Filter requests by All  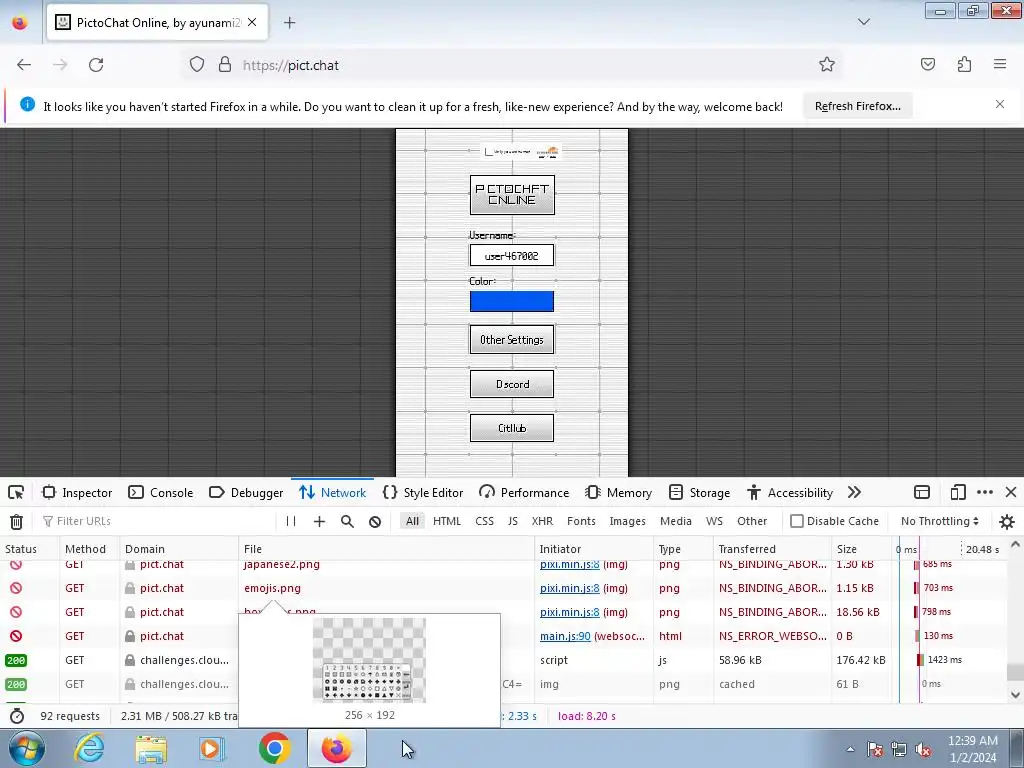pos(412,521)
